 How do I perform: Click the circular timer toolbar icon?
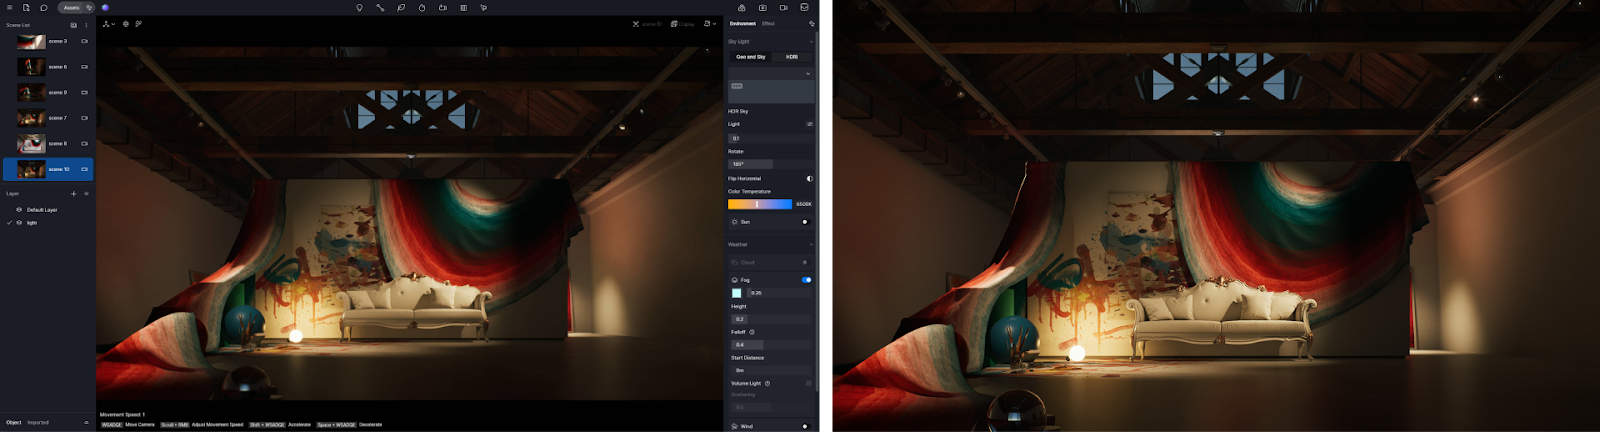[x=422, y=7]
